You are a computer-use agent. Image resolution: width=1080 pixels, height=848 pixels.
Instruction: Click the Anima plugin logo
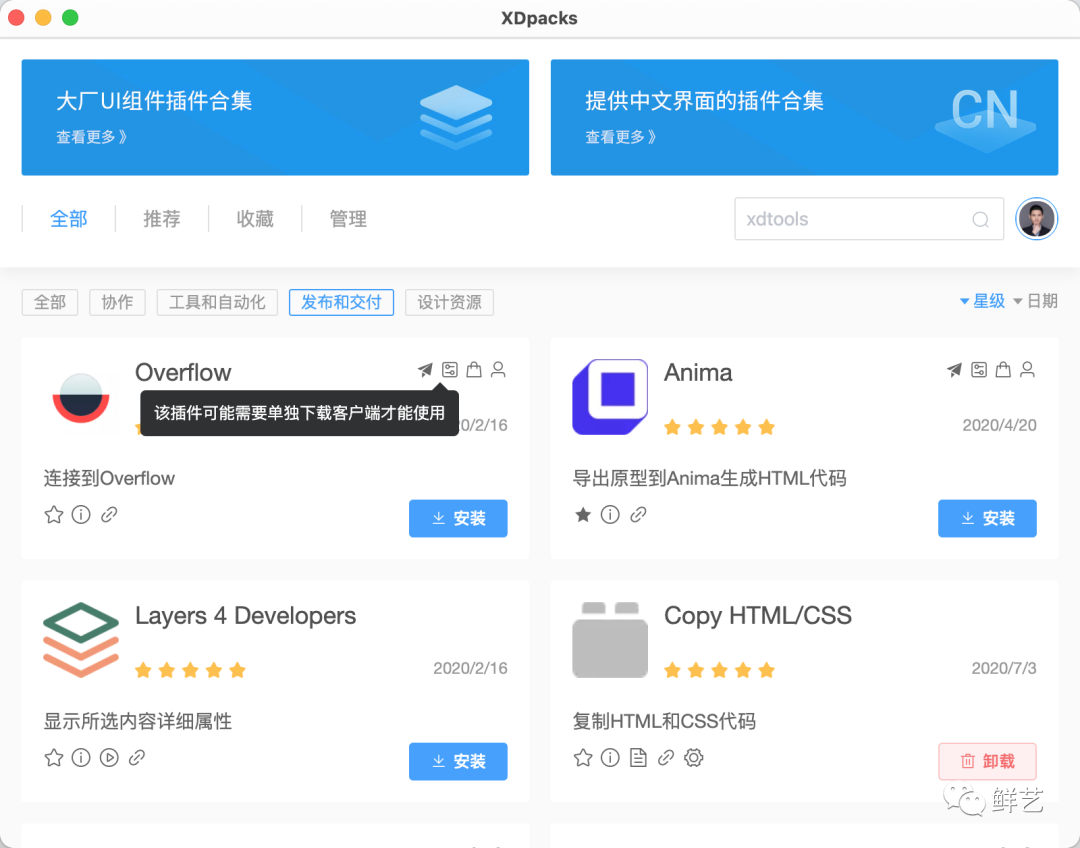click(610, 397)
